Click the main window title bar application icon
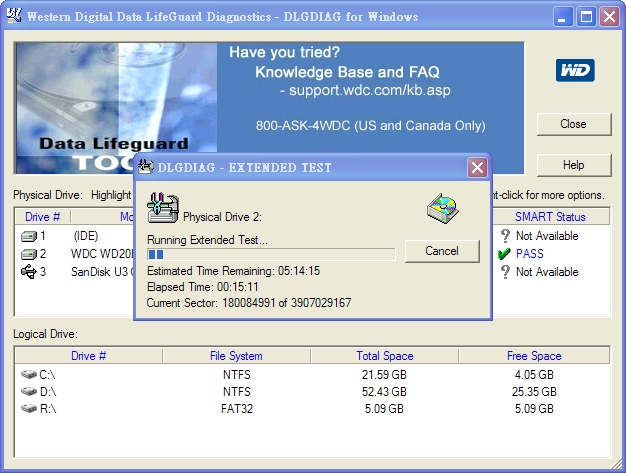Image resolution: width=626 pixels, height=473 pixels. [14, 16]
